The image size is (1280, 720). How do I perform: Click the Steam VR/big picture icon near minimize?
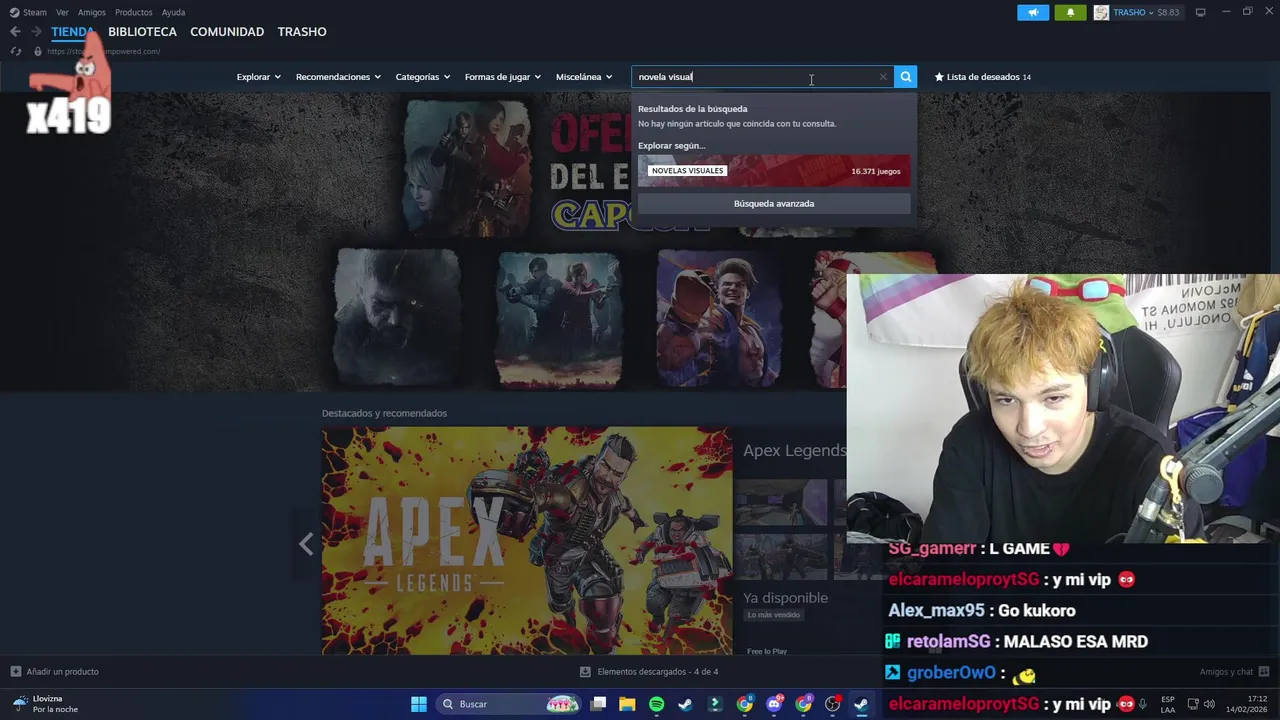pyautogui.click(x=1200, y=12)
